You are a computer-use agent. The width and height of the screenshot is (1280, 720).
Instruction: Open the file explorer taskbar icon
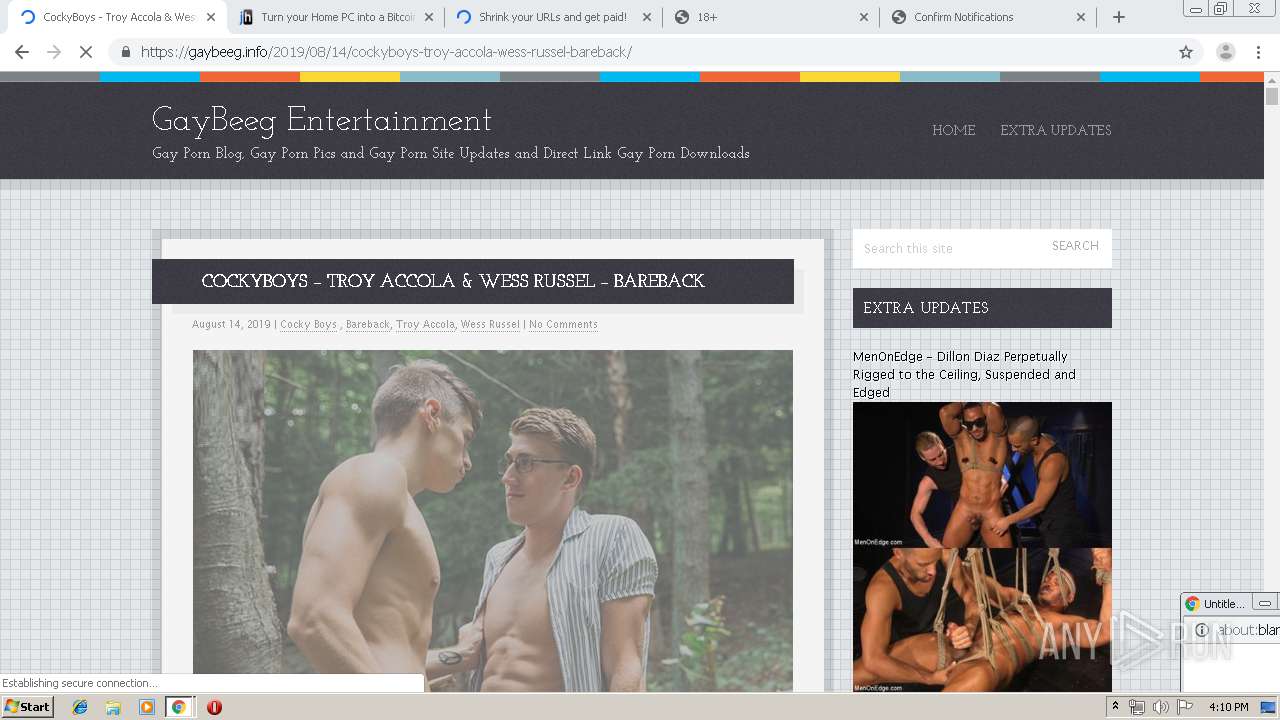tap(113, 707)
